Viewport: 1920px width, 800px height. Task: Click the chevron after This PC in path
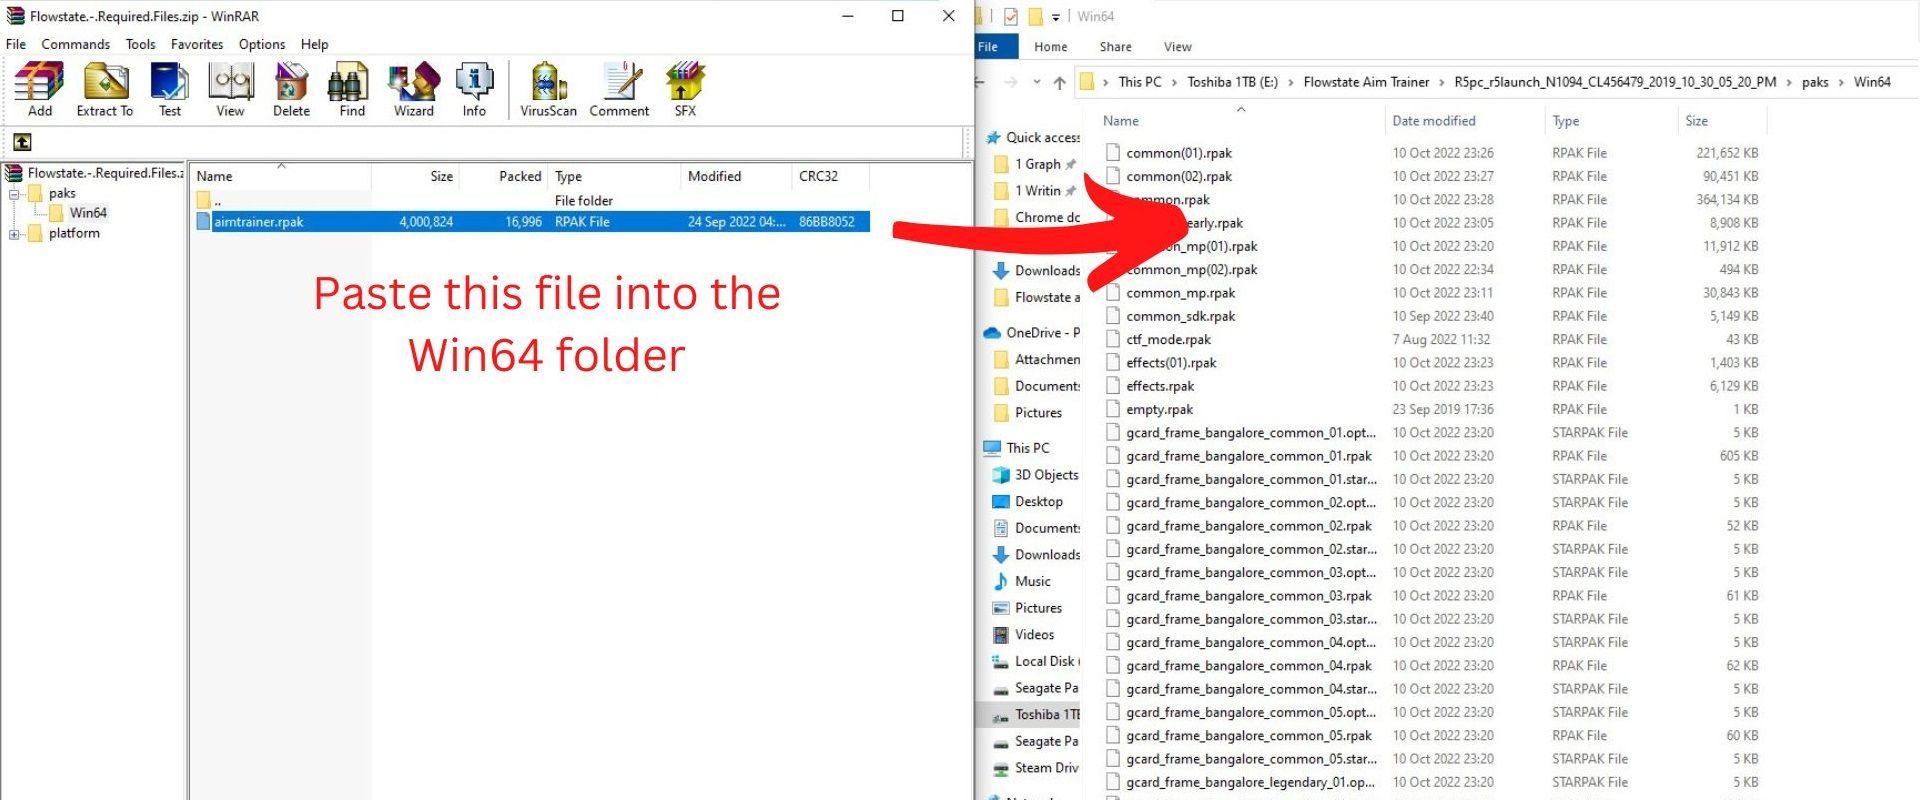point(1174,82)
